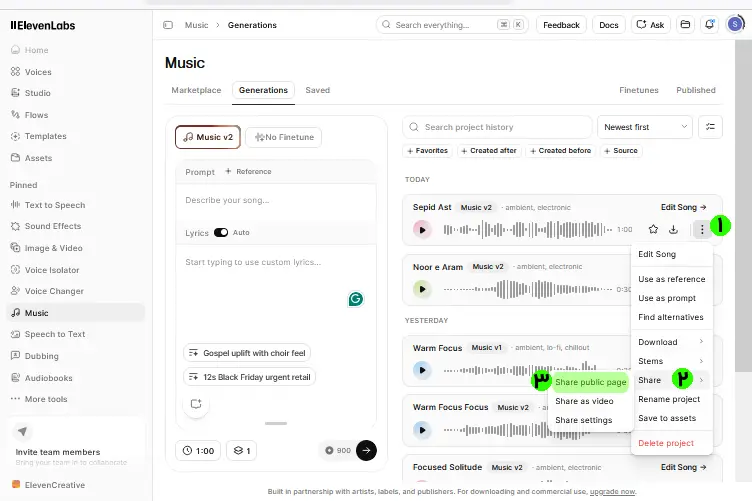Seek within Sepid Ast waveform

pos(528,230)
